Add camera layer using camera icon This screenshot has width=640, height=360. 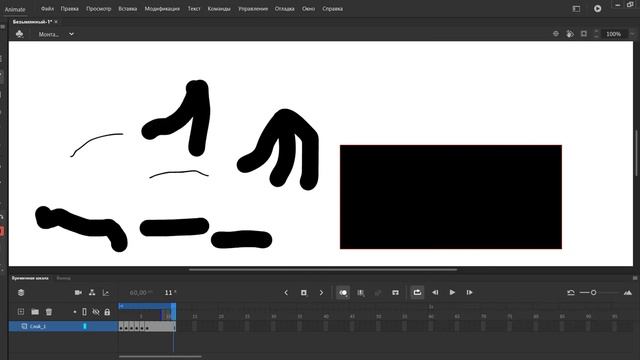click(78, 293)
